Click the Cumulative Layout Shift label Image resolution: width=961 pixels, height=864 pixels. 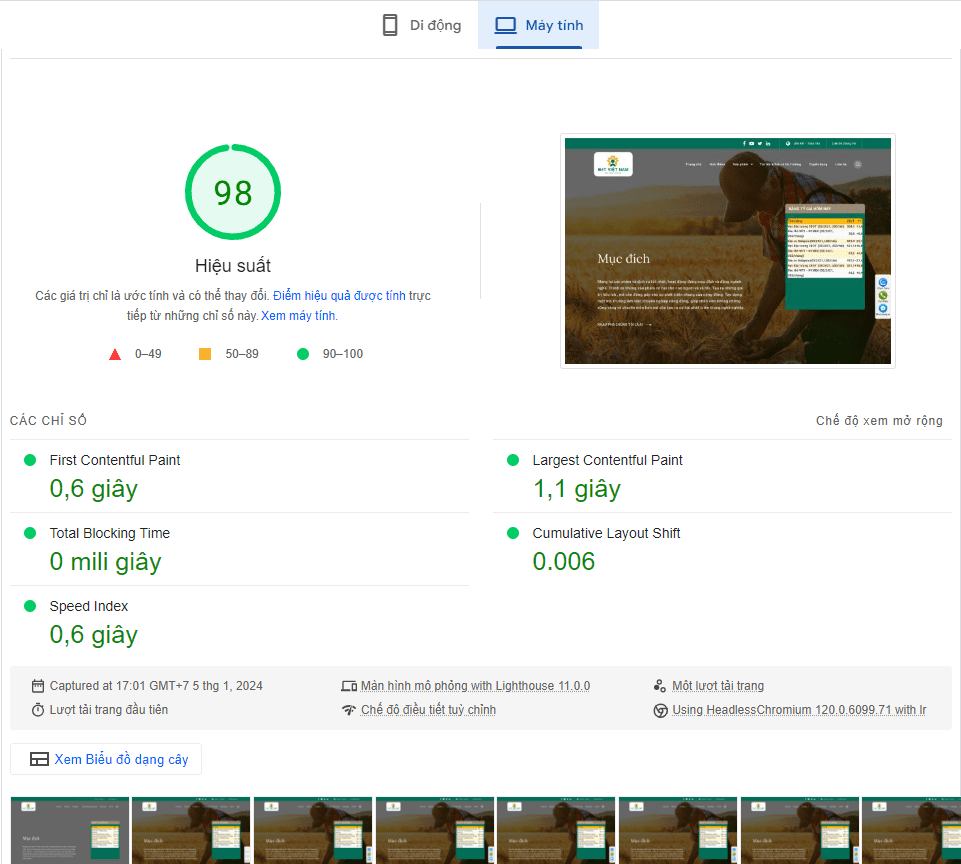click(x=606, y=533)
